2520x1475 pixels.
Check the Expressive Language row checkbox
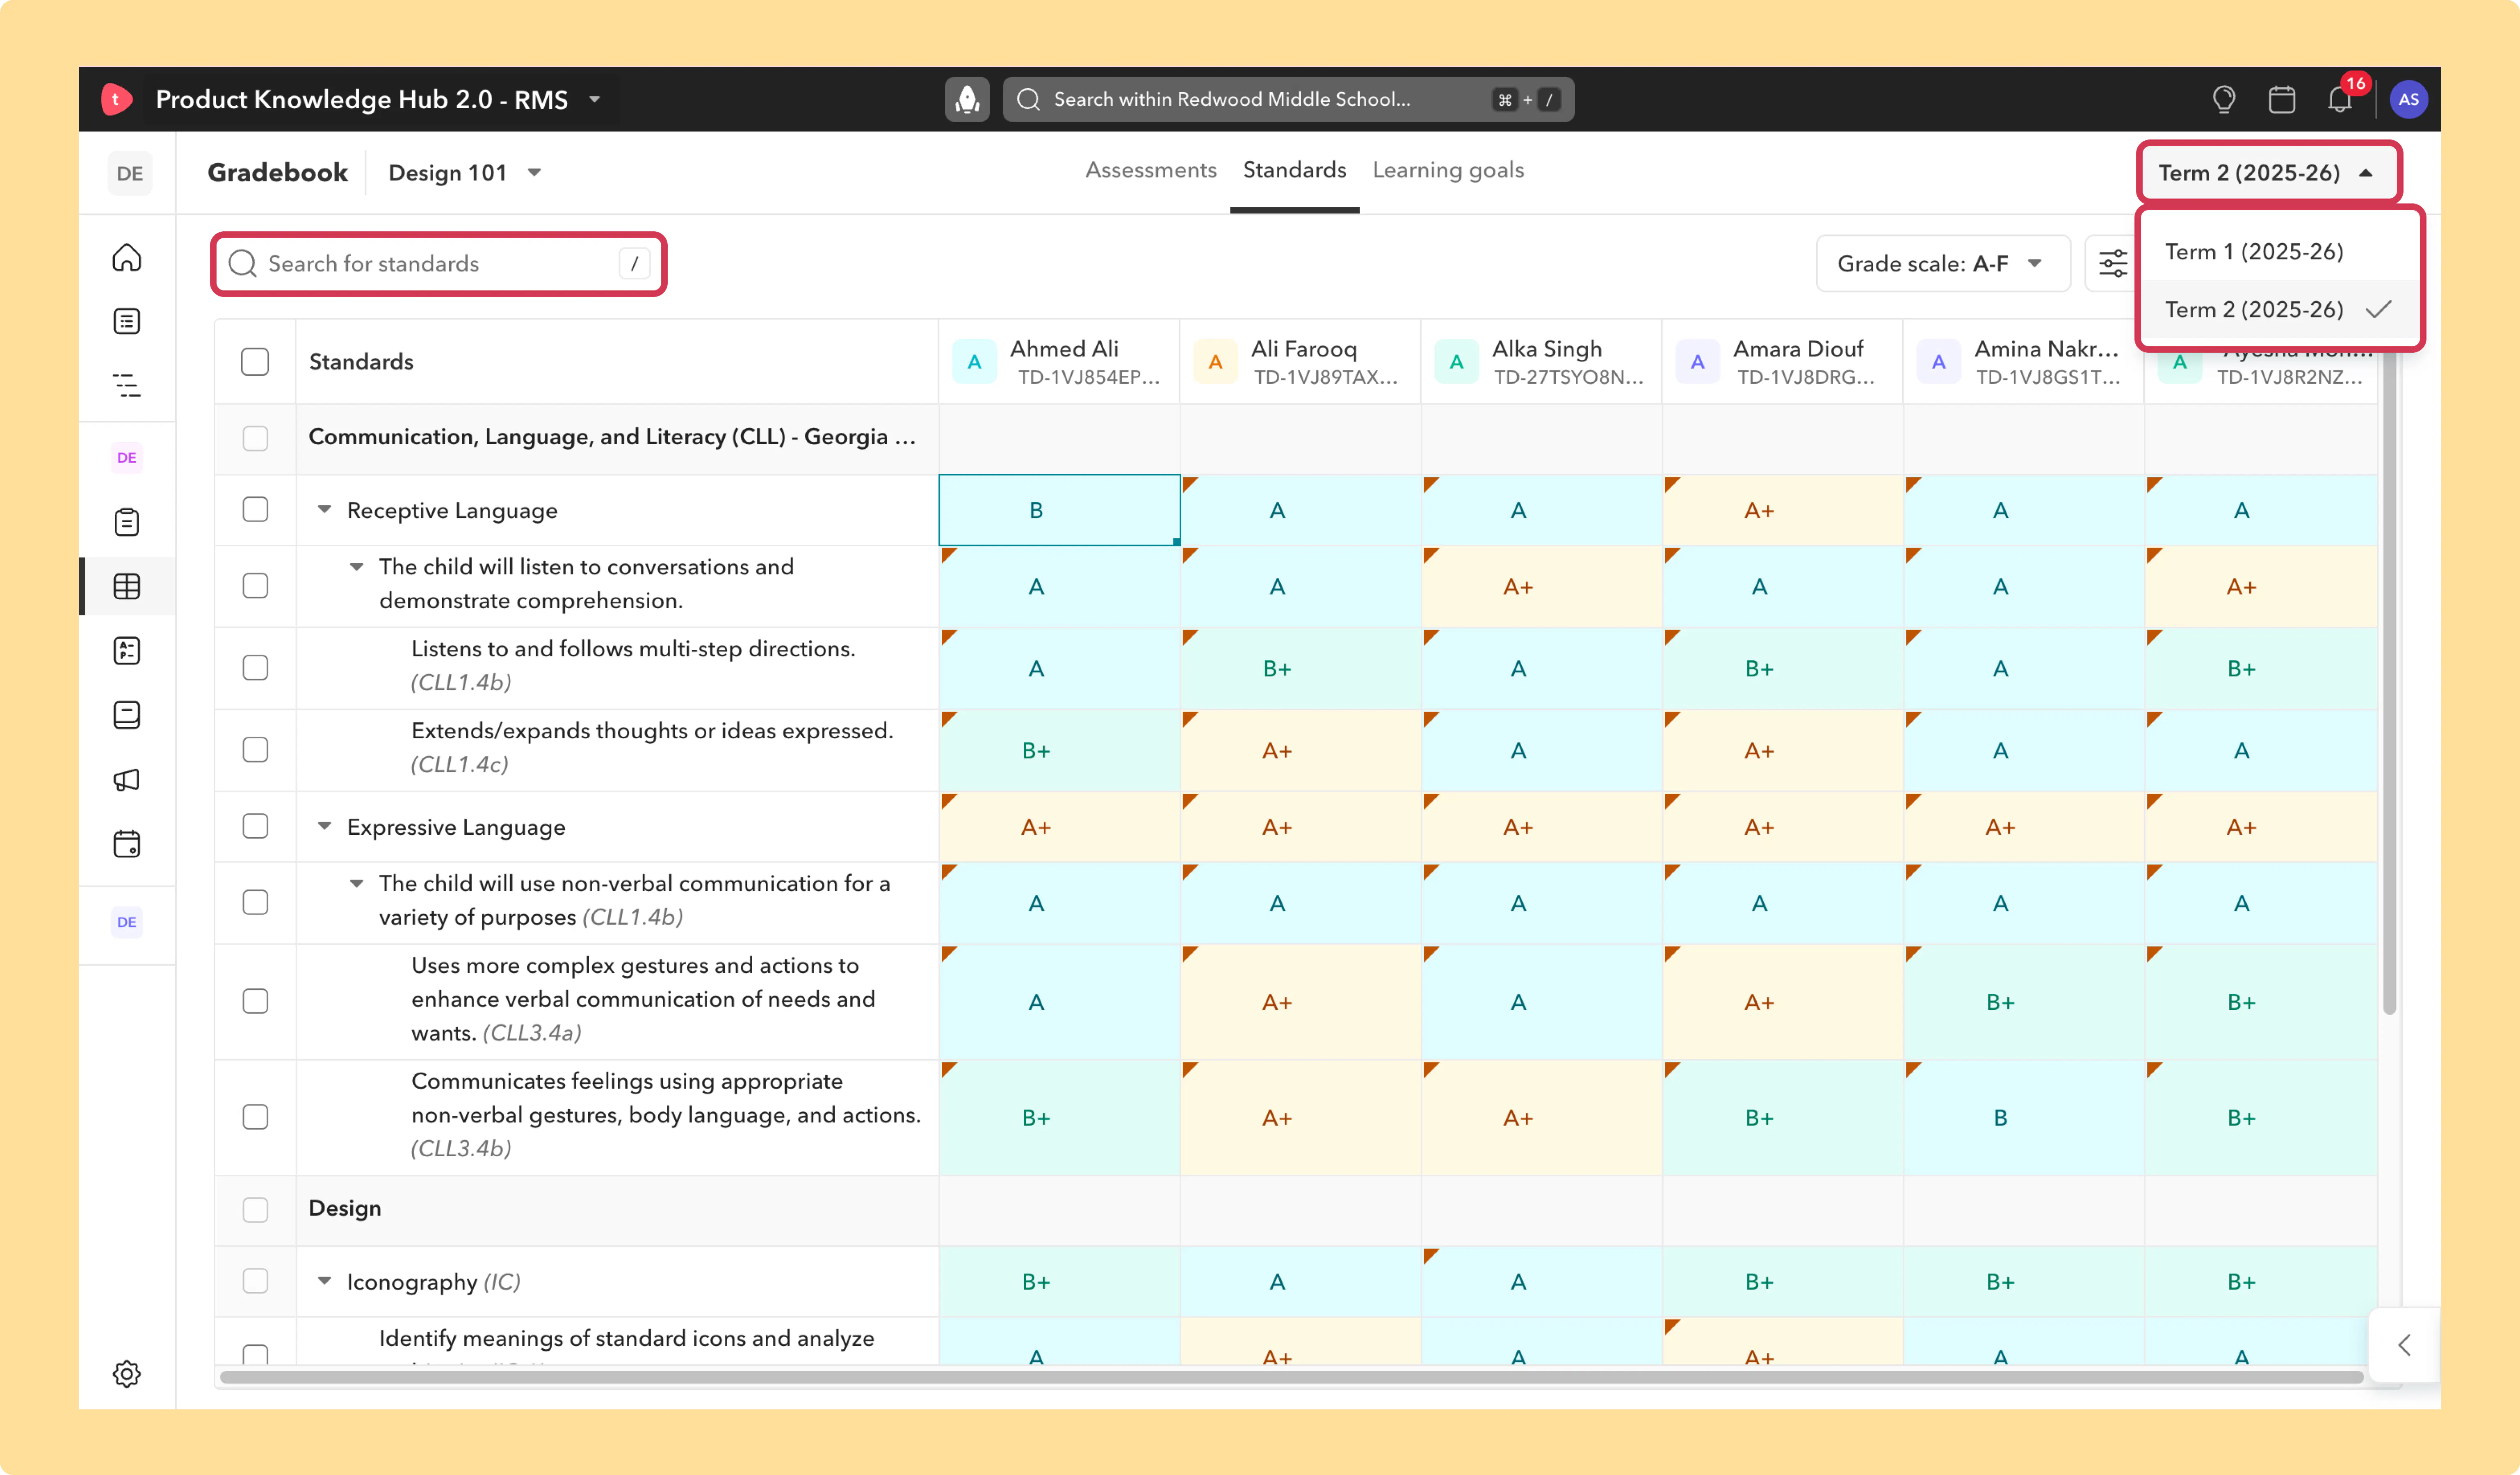coord(255,826)
